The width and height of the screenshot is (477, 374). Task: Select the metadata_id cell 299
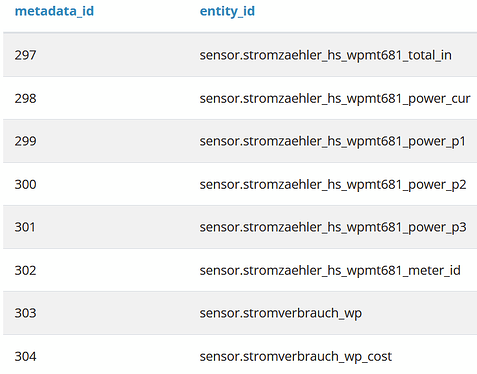[25, 141]
